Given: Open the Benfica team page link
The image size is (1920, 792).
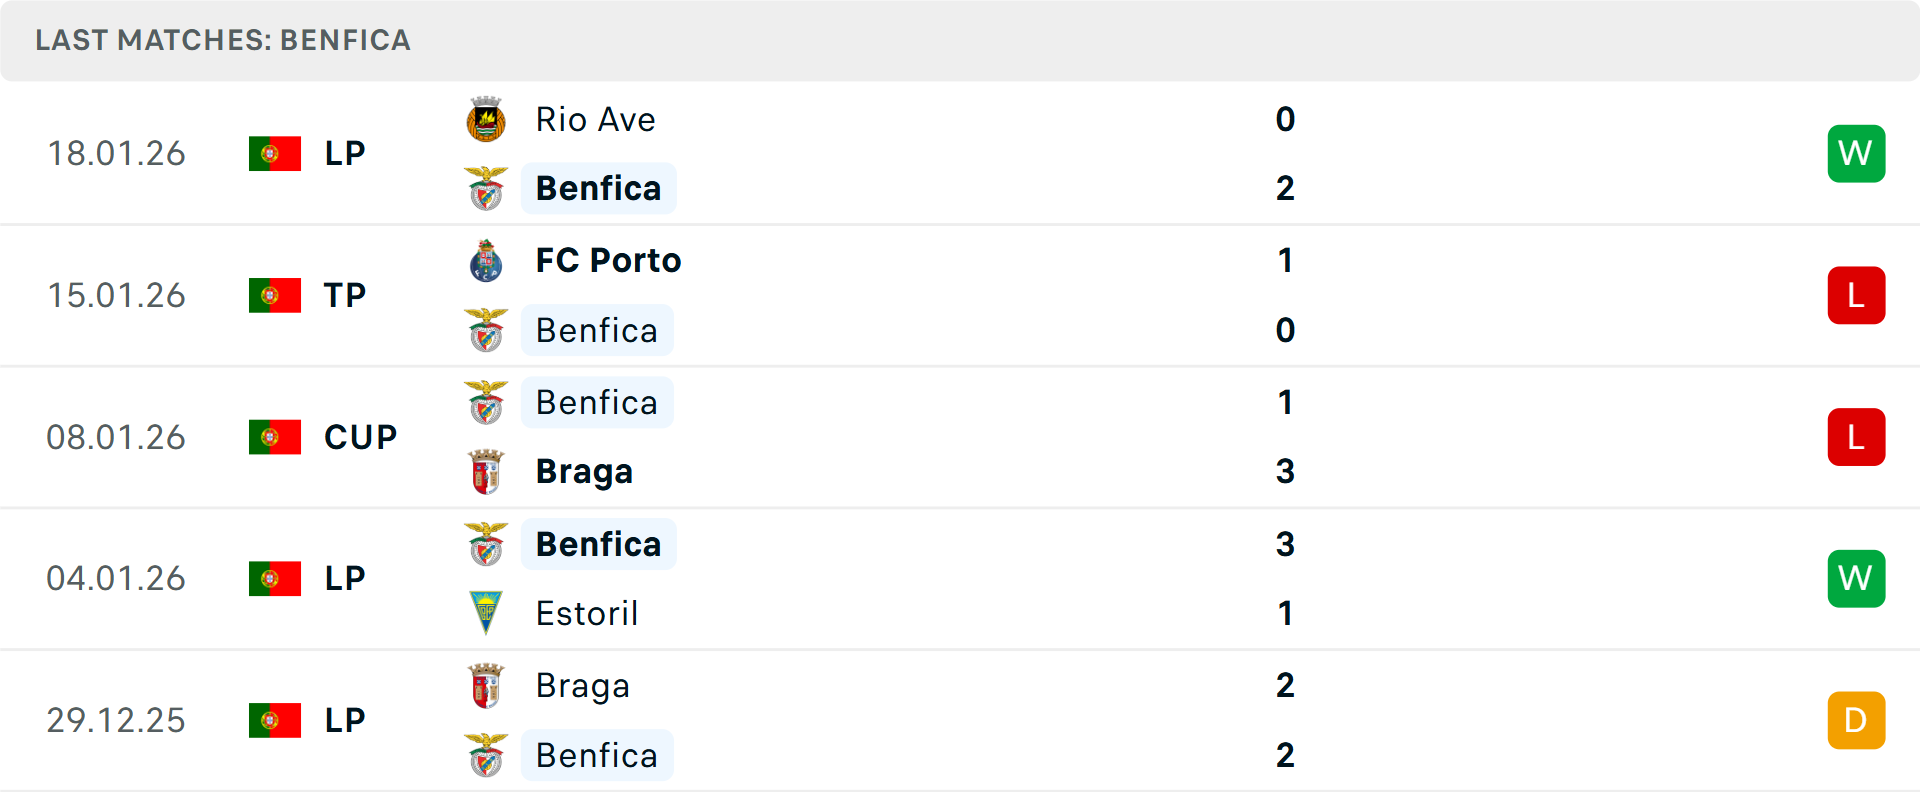Looking at the screenshot, I should (598, 188).
